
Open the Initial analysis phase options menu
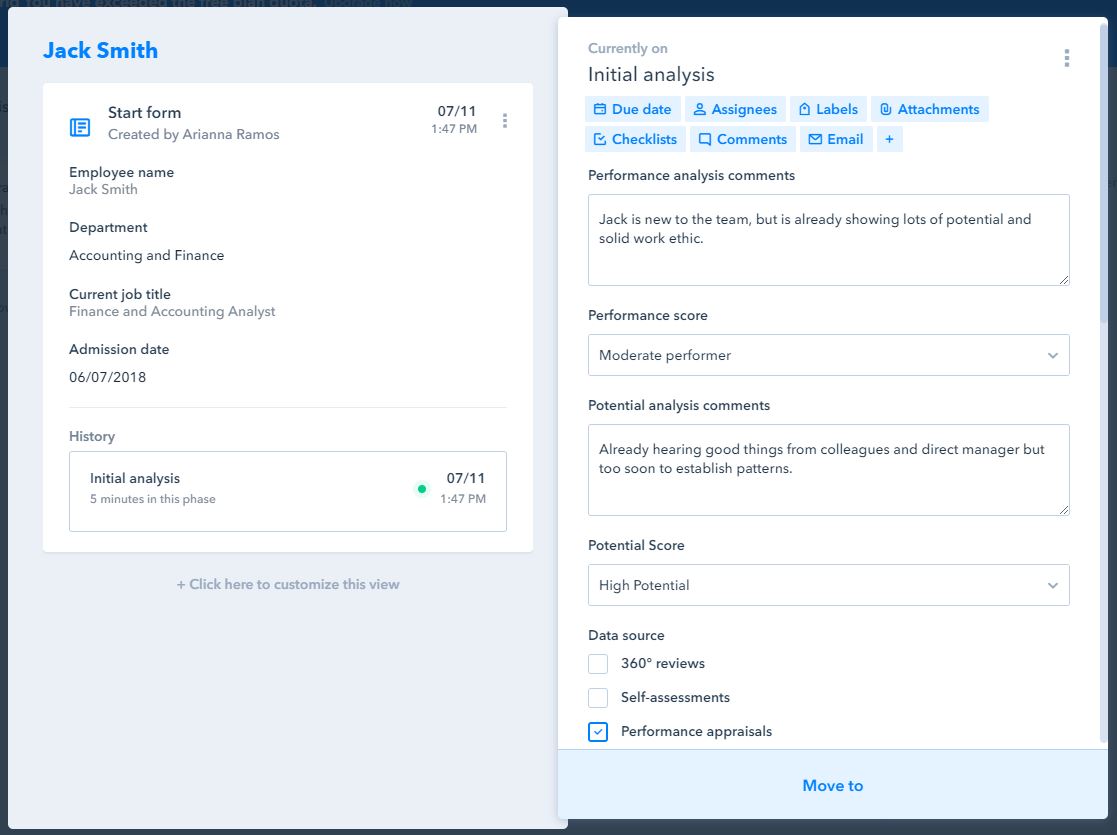click(x=1066, y=58)
